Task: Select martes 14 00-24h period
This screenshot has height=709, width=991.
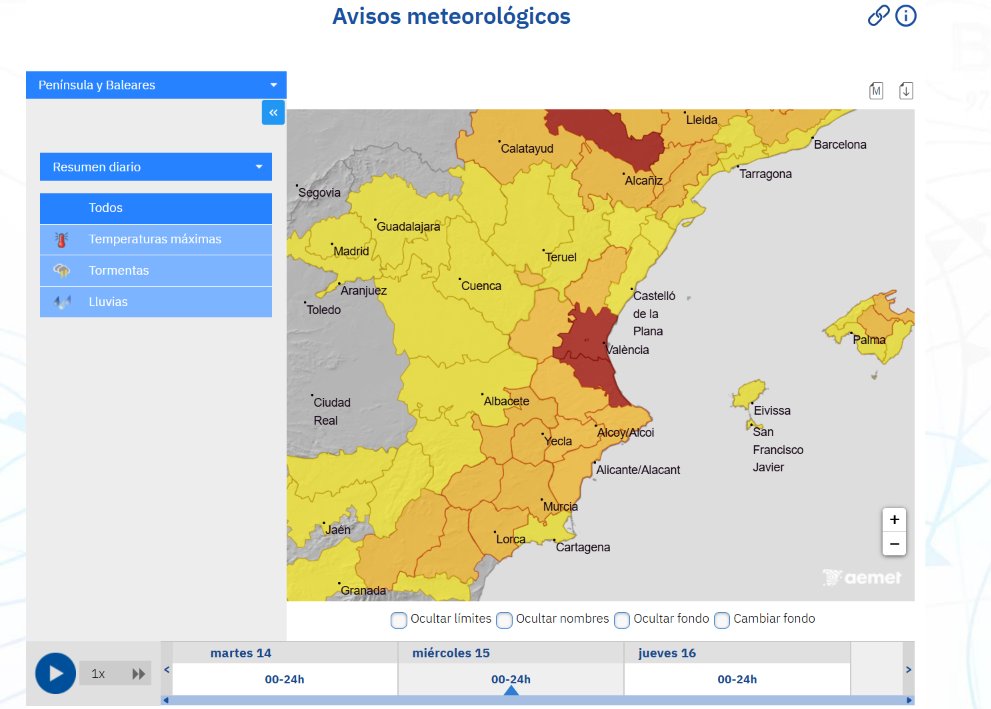Action: point(284,679)
